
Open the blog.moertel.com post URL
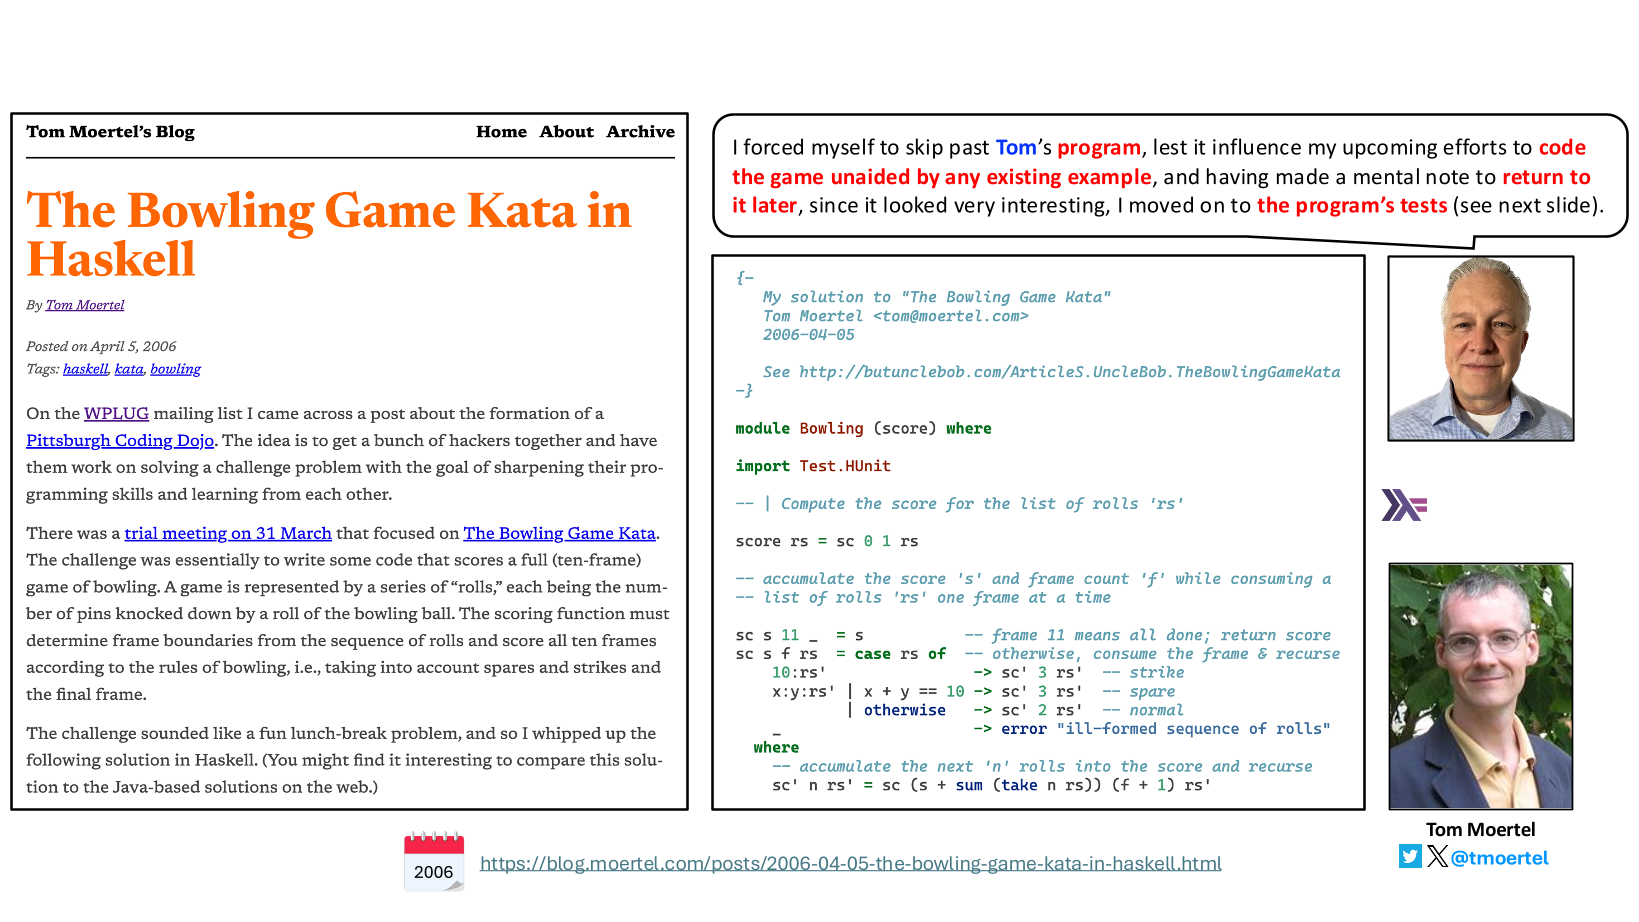851,863
